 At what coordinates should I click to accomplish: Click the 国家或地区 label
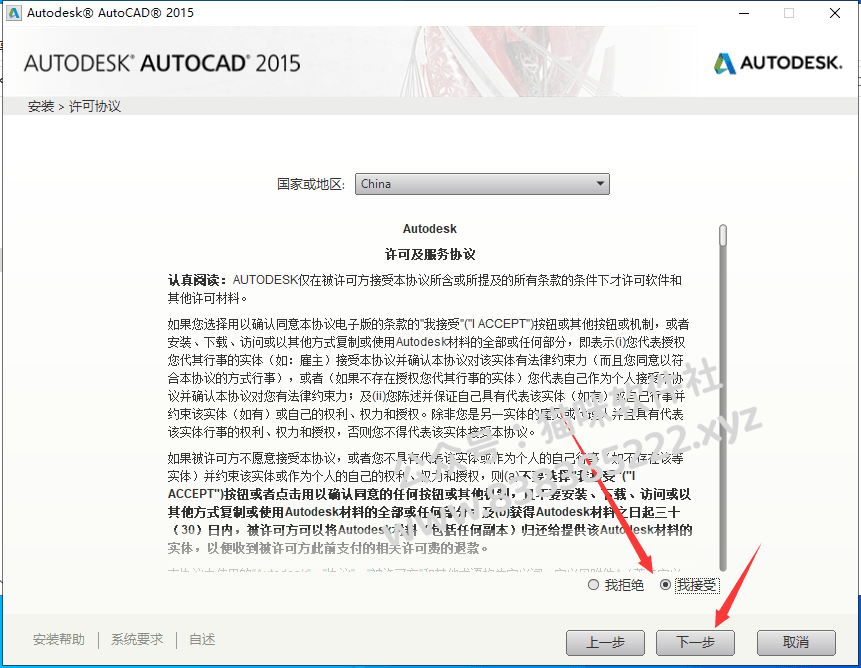tap(311, 184)
